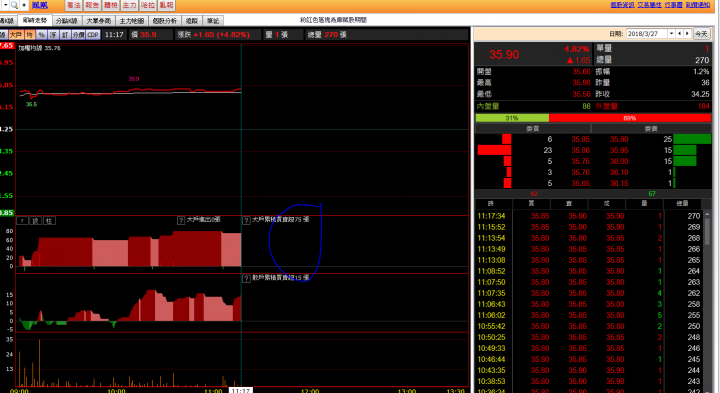
Task: Click the next date arrow
Action: point(687,34)
